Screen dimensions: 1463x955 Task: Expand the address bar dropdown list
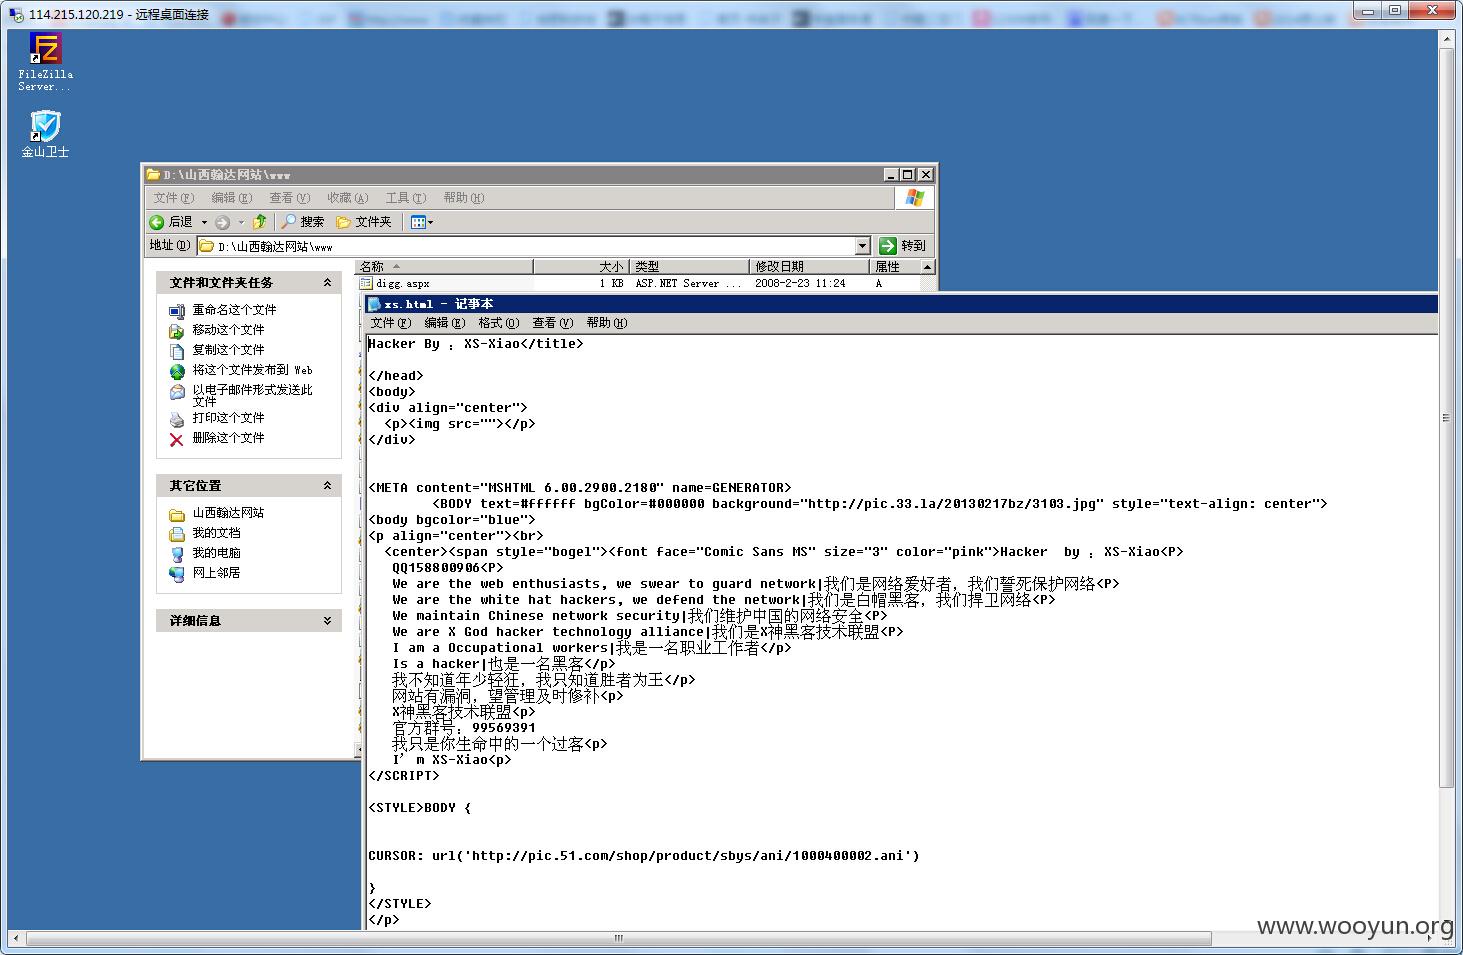[x=862, y=246]
